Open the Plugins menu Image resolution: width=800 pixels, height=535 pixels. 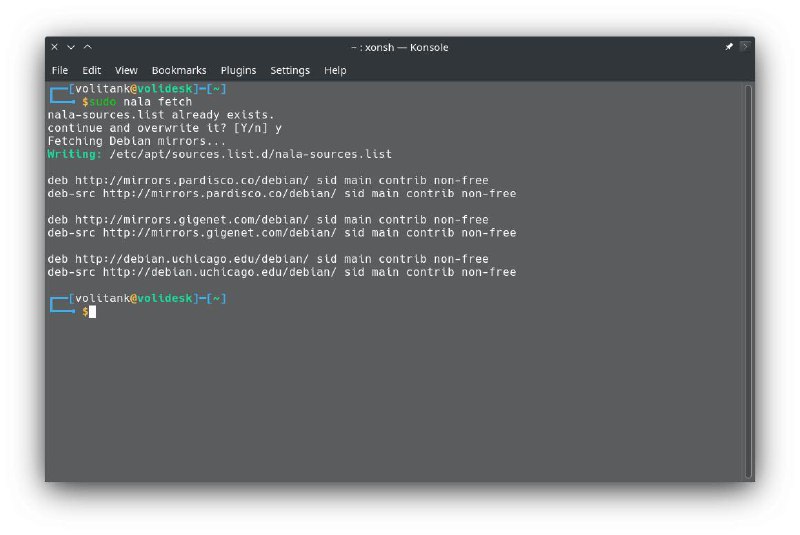[x=238, y=70]
